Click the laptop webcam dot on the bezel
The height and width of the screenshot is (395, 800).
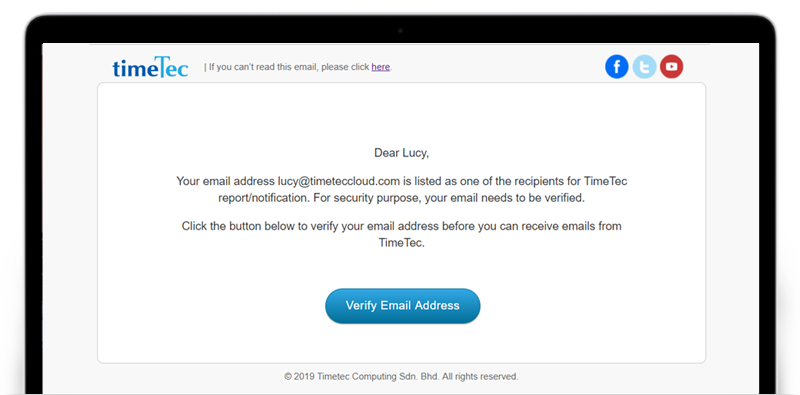[x=400, y=31]
